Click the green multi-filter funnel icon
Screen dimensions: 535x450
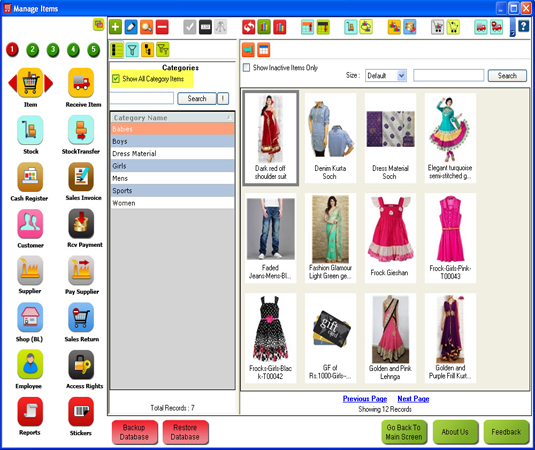[x=163, y=50]
